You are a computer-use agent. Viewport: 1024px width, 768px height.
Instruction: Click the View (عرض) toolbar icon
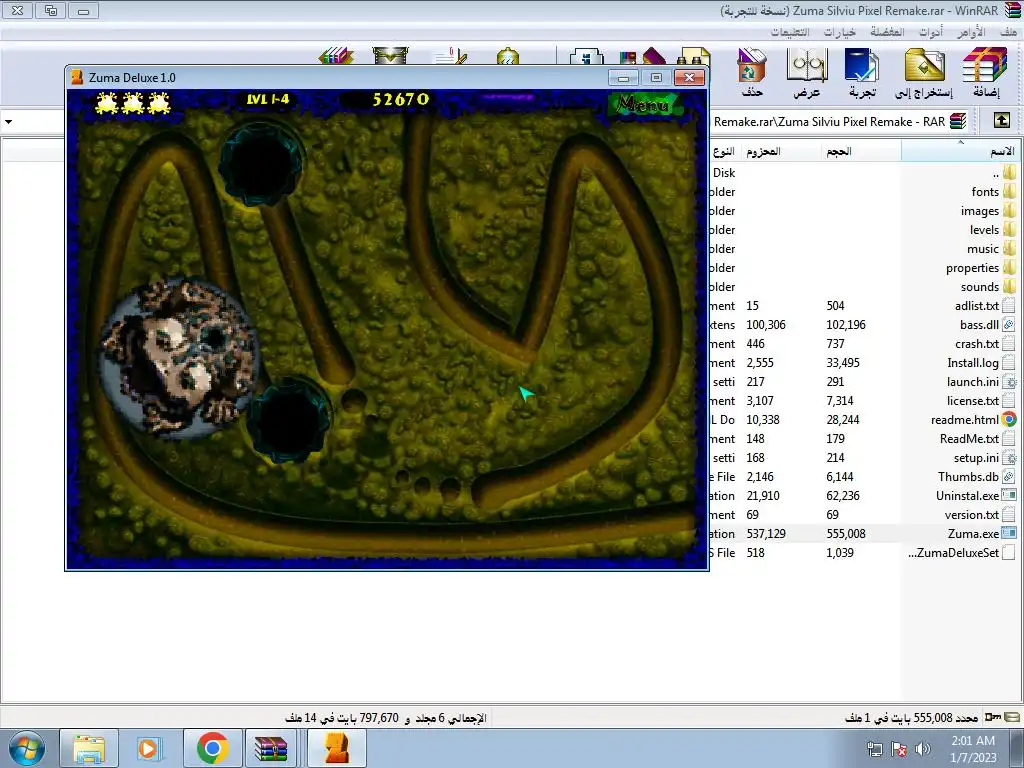pyautogui.click(x=807, y=72)
